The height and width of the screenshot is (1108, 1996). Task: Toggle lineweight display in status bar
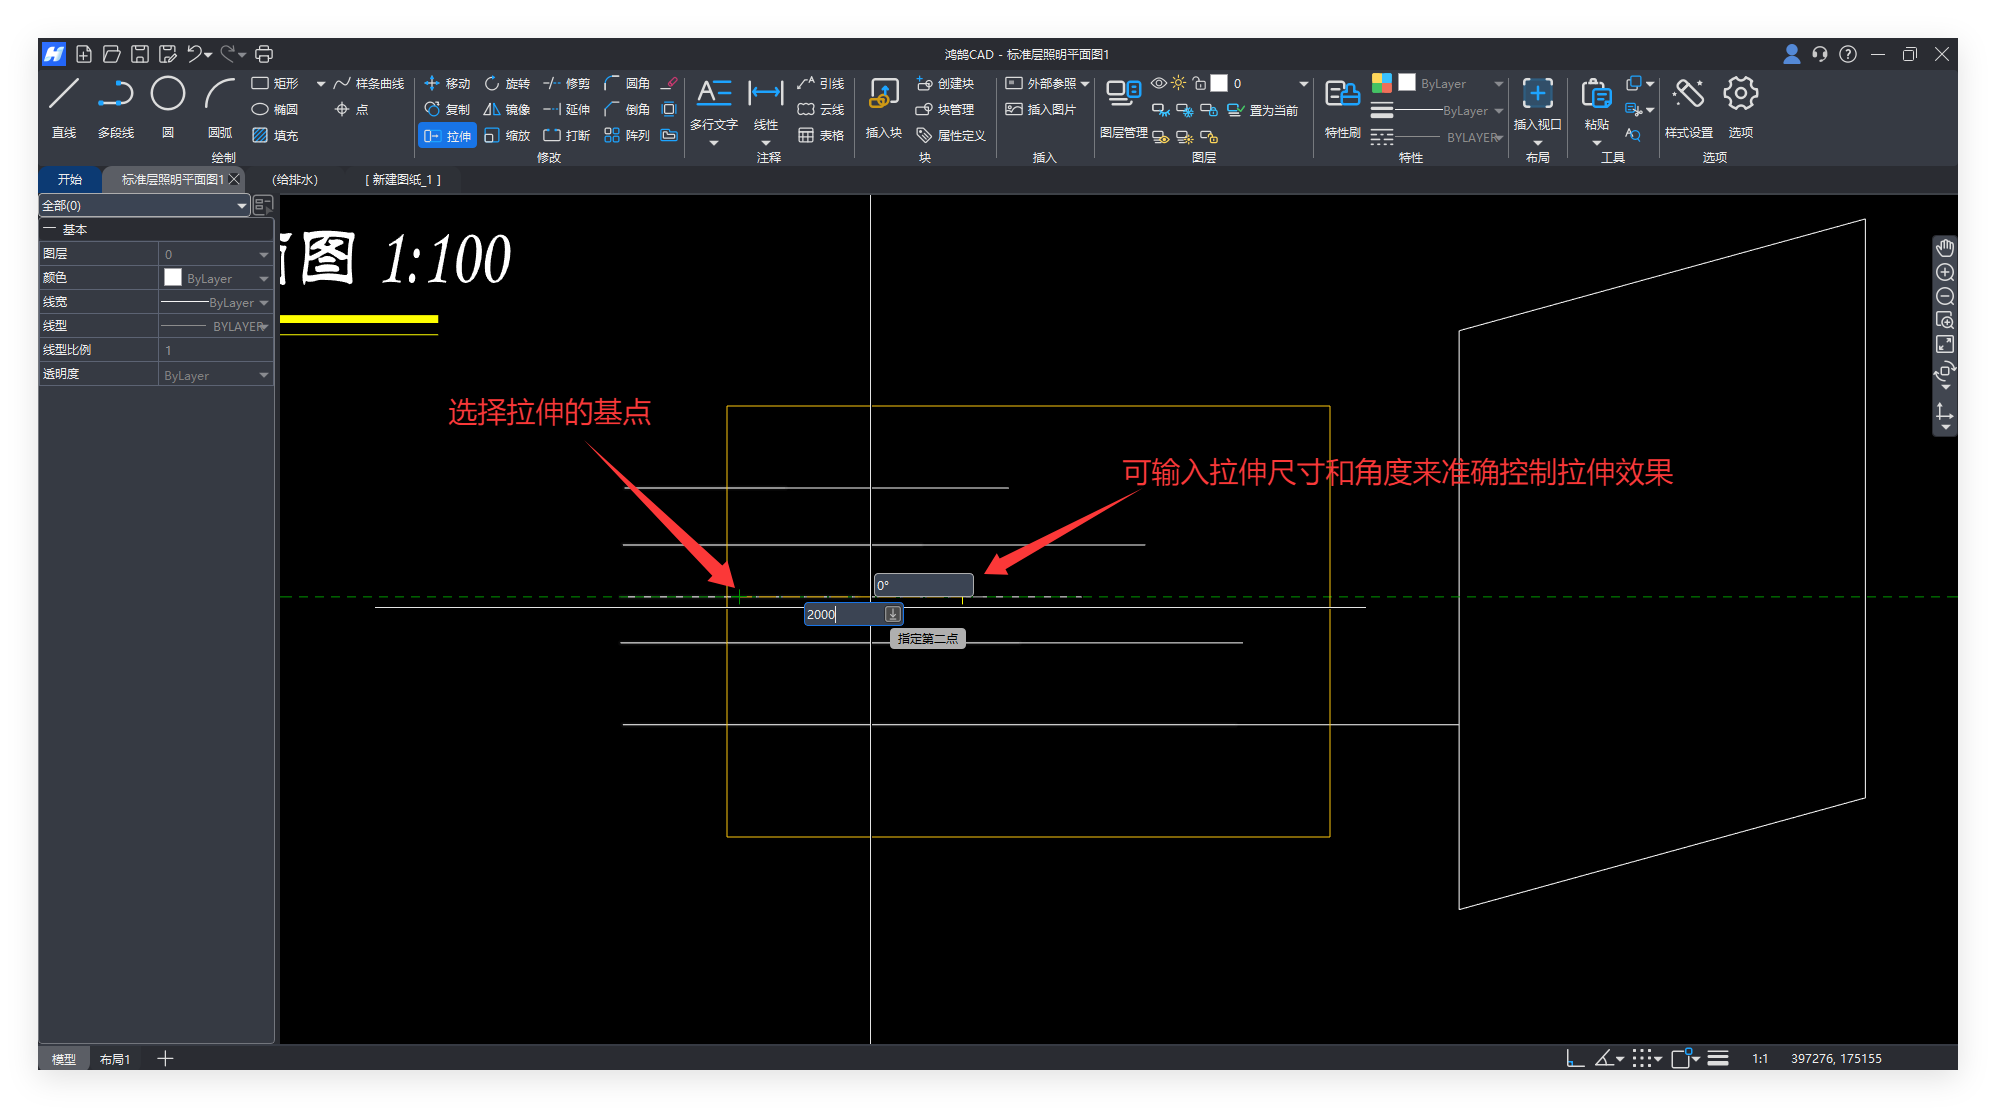pos(1718,1058)
